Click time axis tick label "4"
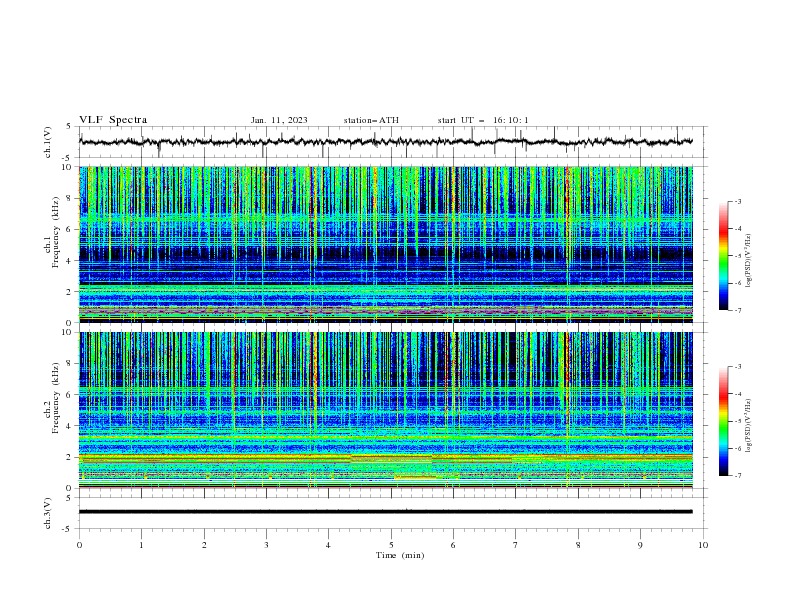This screenshot has width=792, height=612. [329, 545]
